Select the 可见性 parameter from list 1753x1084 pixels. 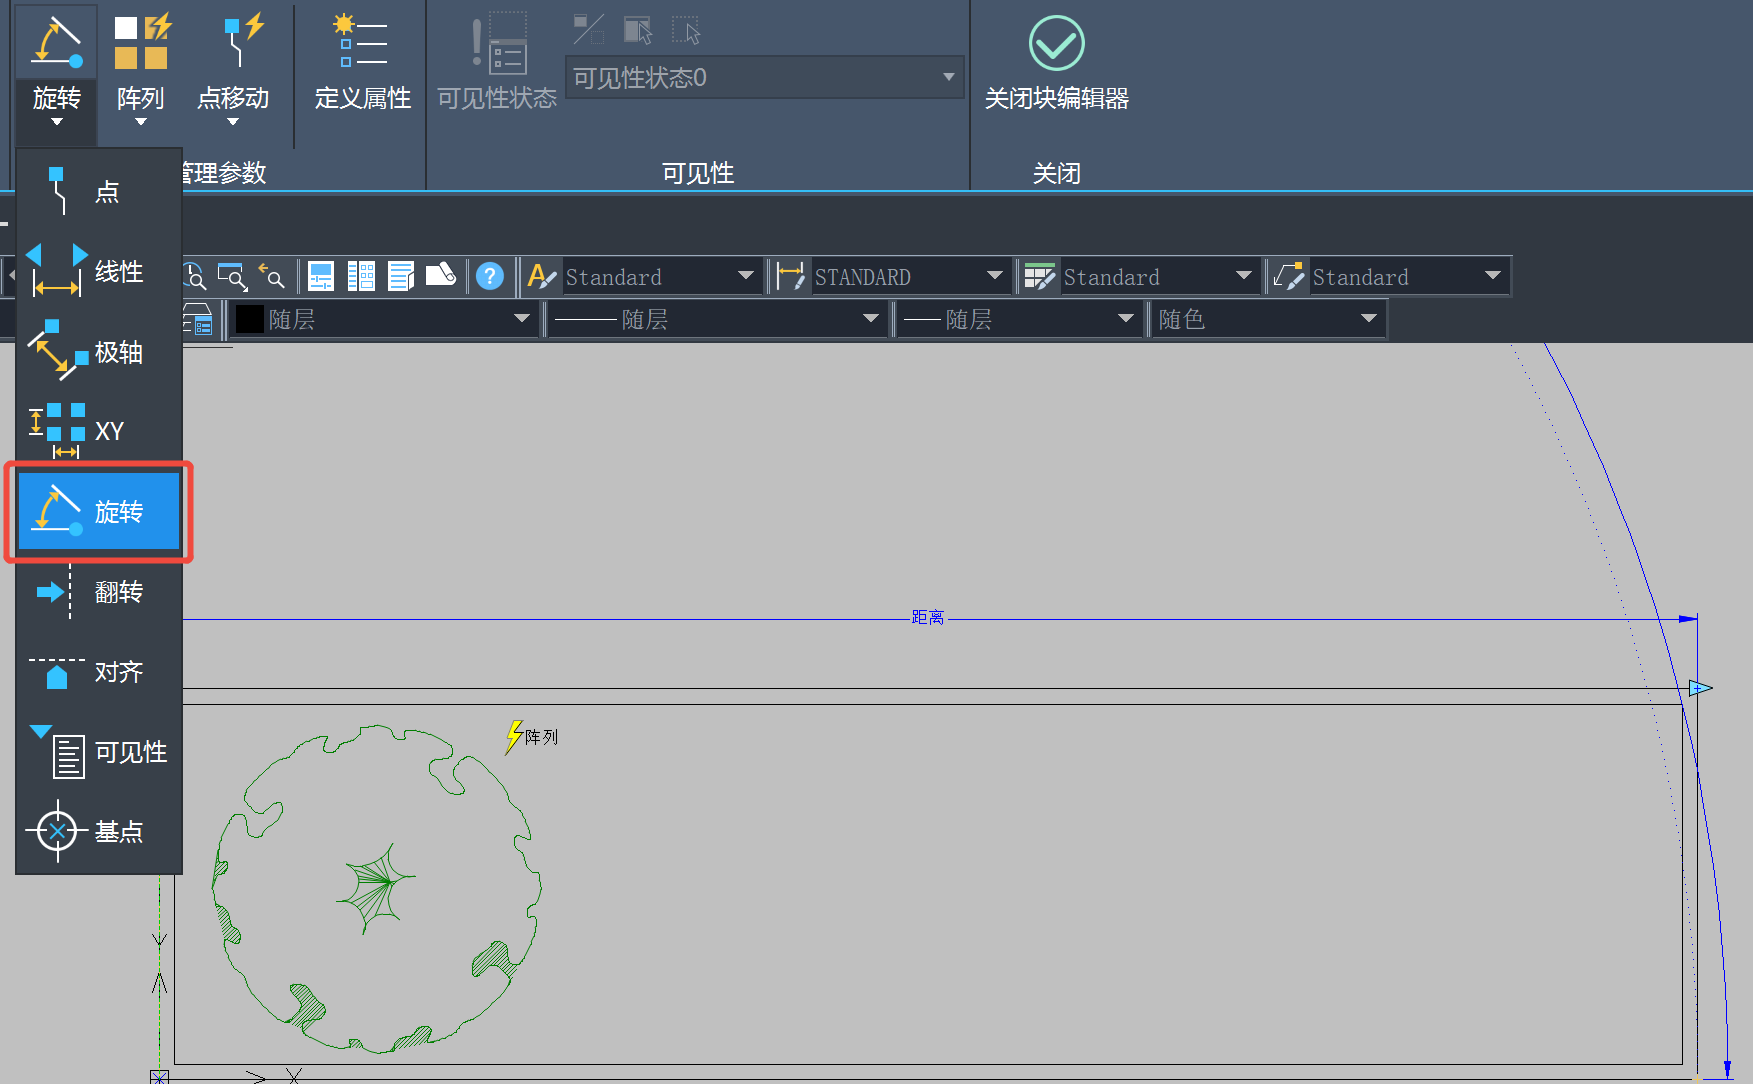[98, 752]
